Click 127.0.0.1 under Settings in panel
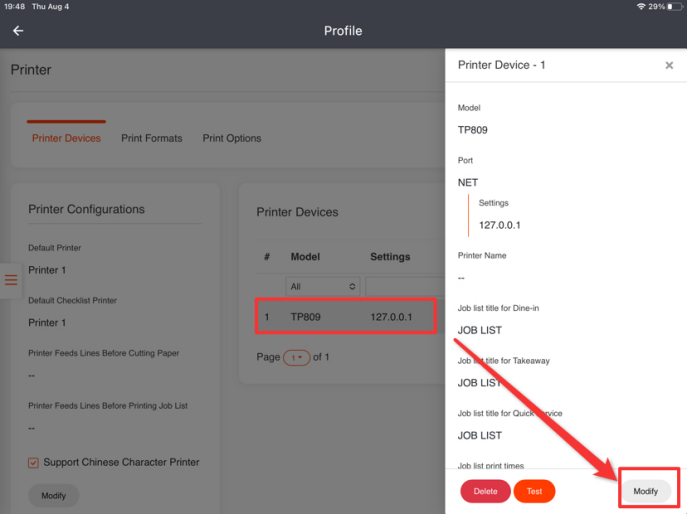 click(x=499, y=225)
